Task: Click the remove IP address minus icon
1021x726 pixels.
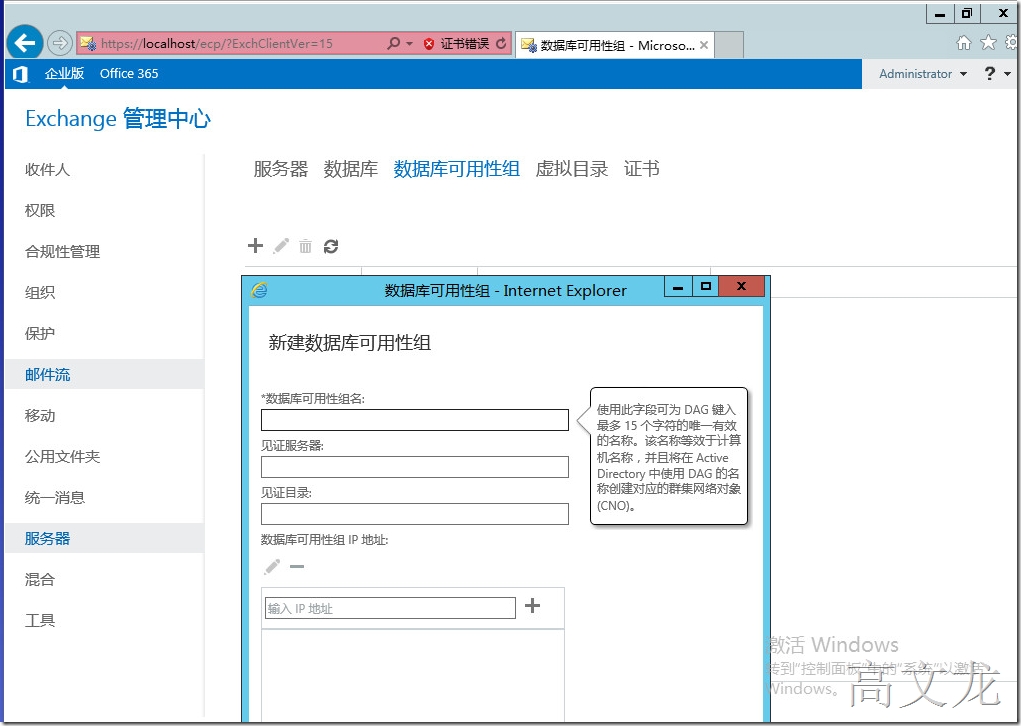Action: [297, 566]
